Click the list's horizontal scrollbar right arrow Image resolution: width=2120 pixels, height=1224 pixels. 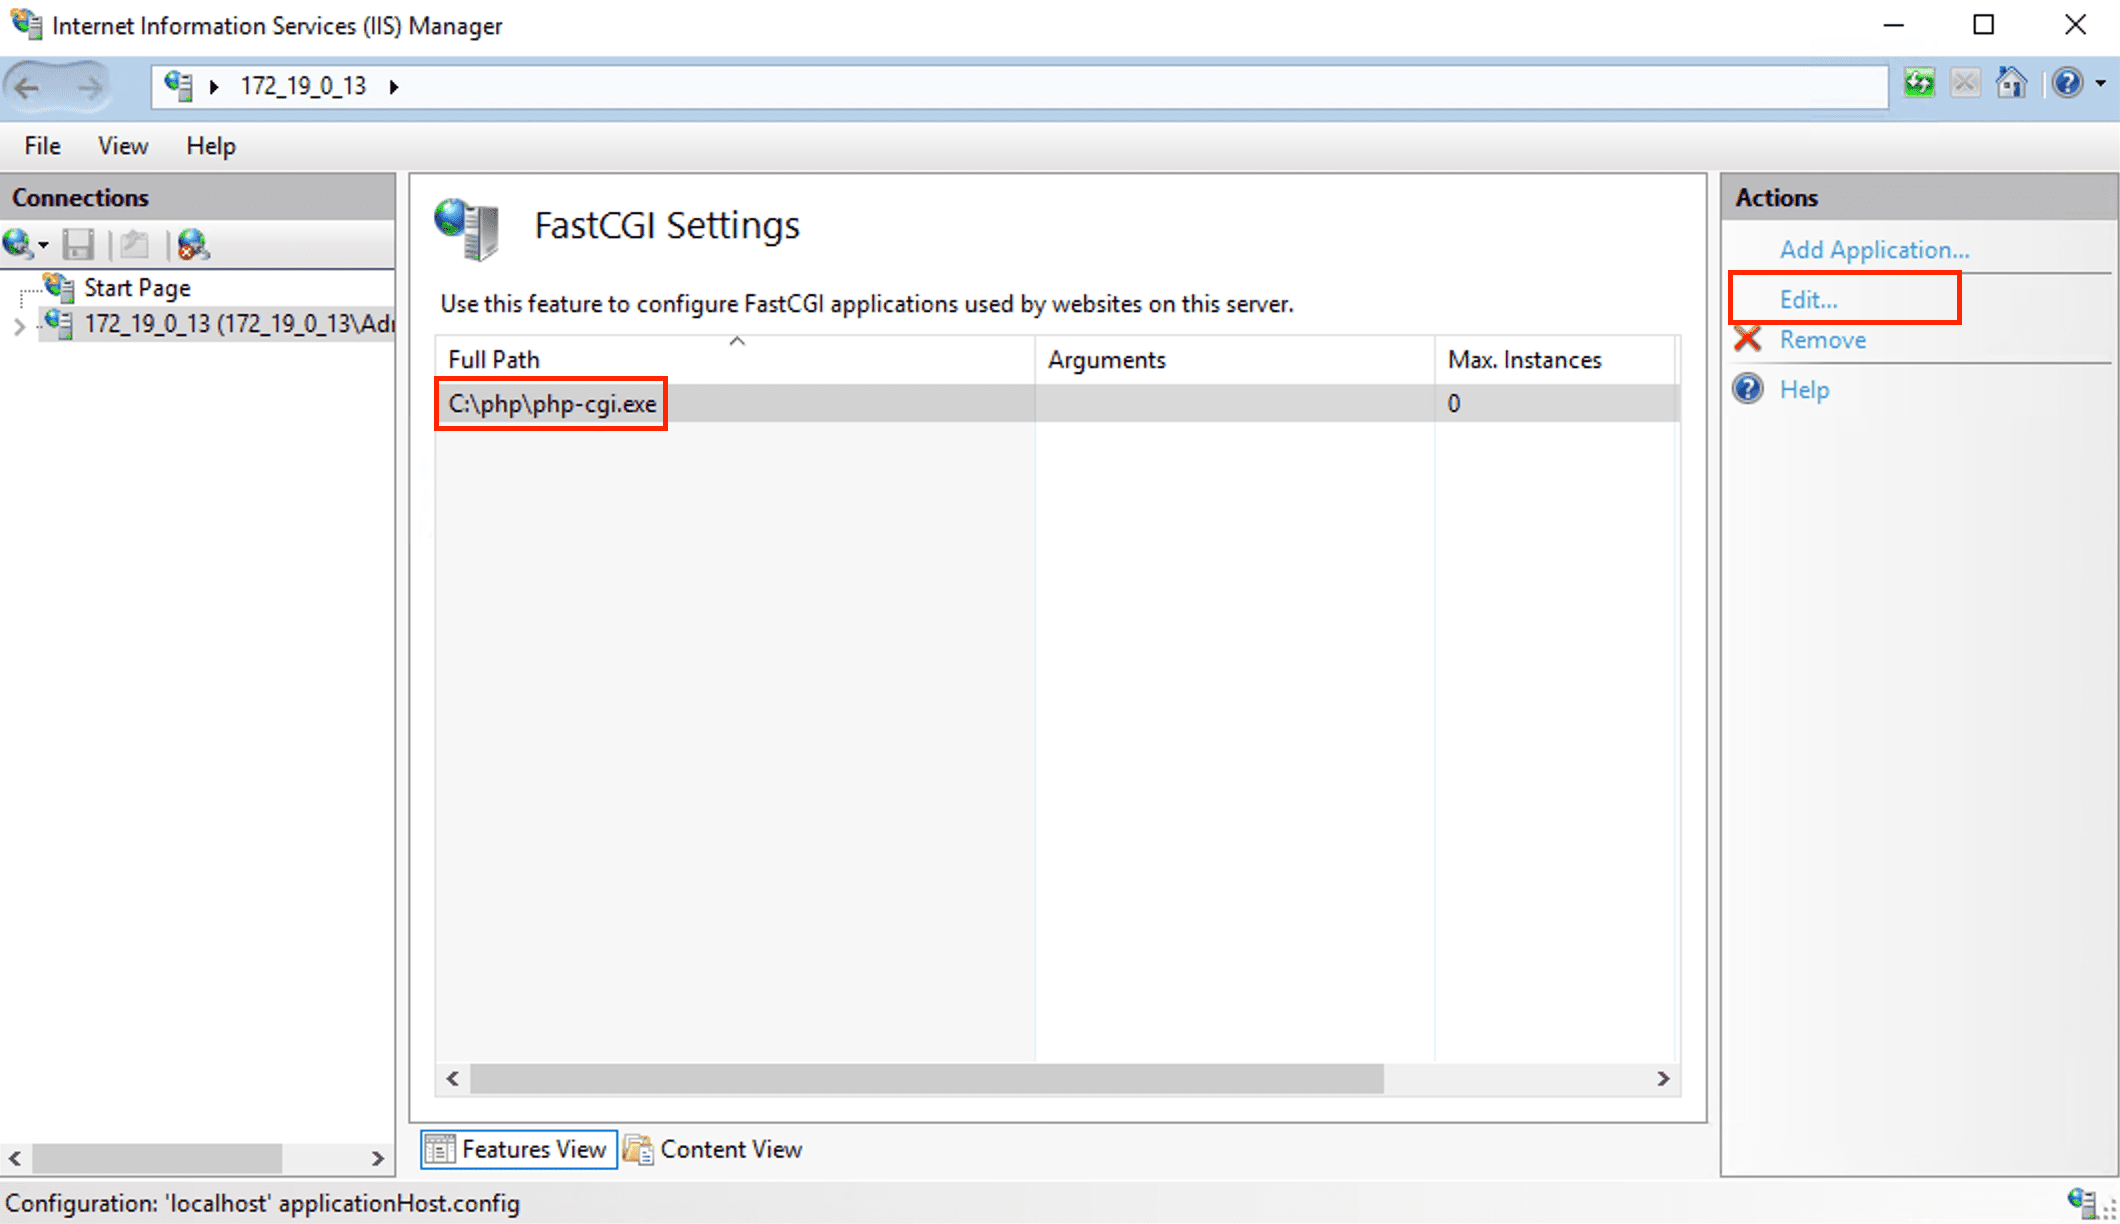[x=1663, y=1078]
